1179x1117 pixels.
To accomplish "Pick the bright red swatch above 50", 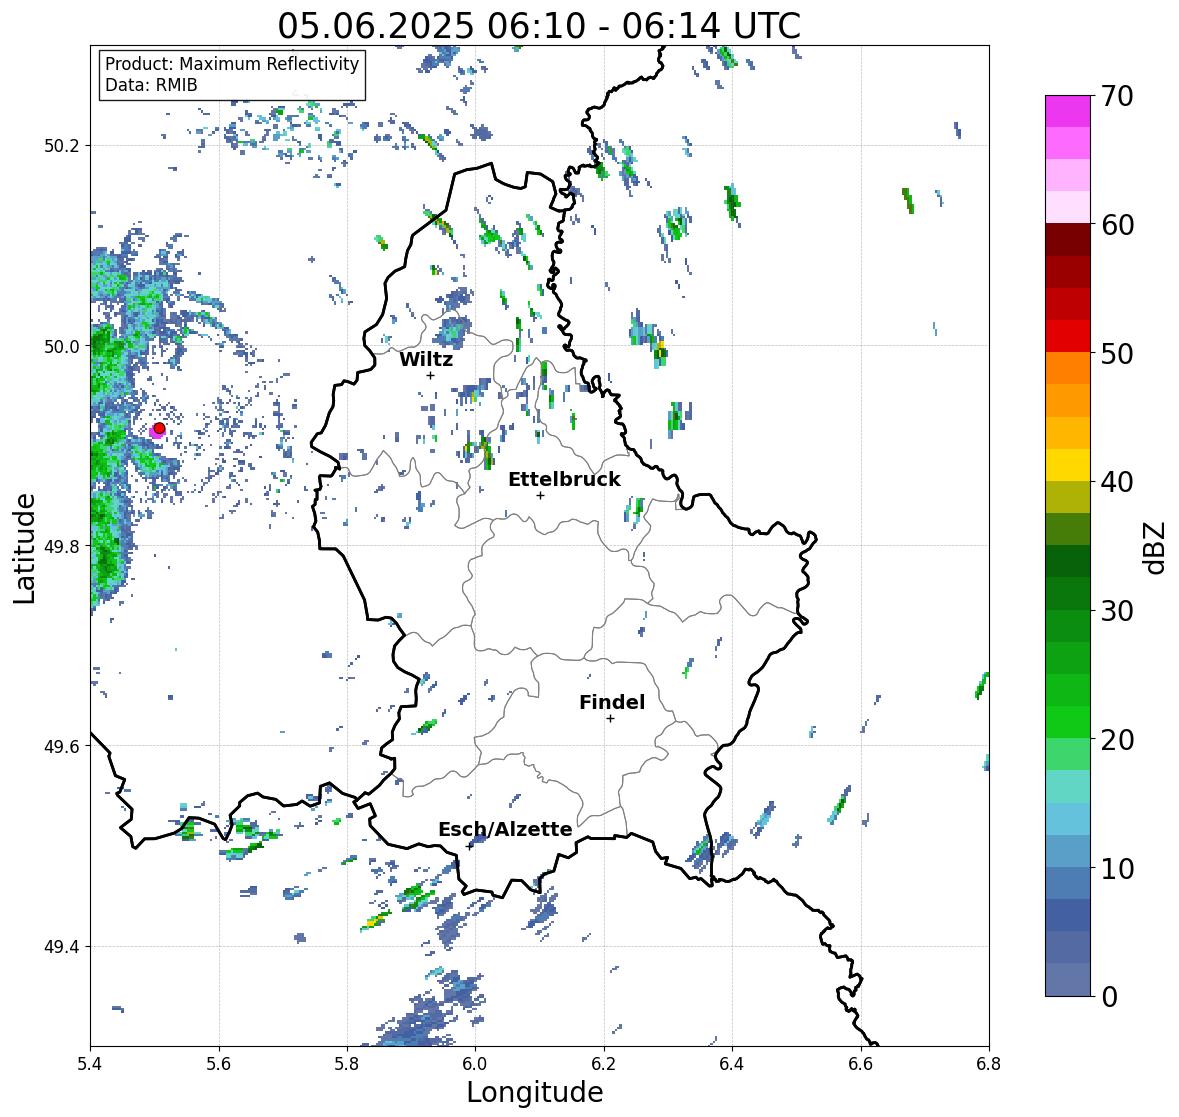I will 1068,336.
